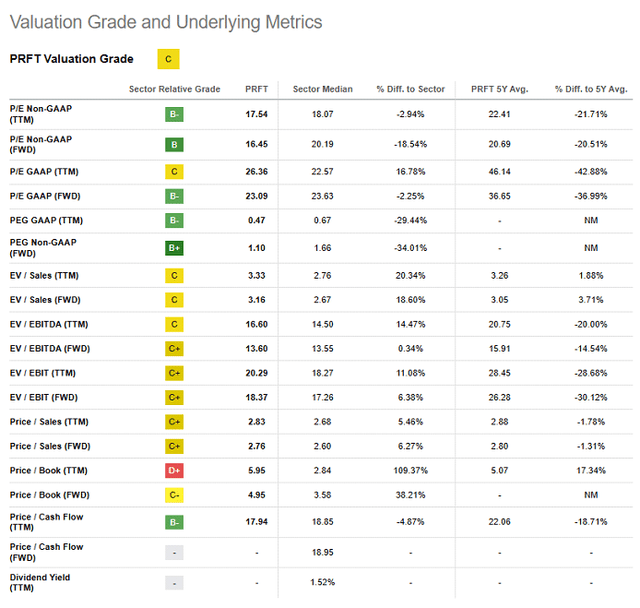Viewport: 640px width, 608px height.
Task: Click the C+ grade badge for EV / EBIT (FWD)
Action: pos(174,397)
